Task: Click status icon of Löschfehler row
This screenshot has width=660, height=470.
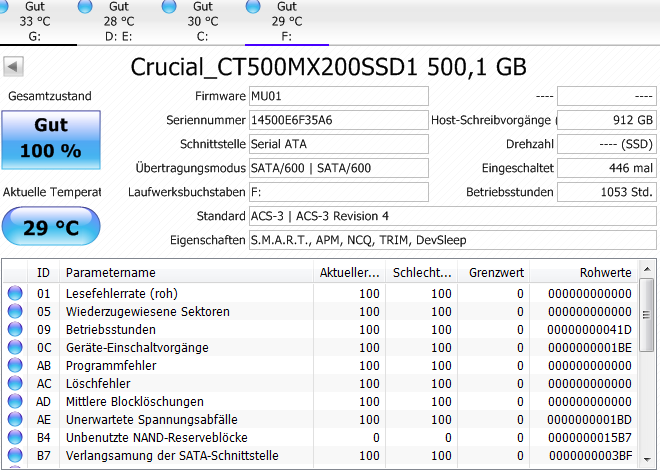Action: tap(15, 383)
